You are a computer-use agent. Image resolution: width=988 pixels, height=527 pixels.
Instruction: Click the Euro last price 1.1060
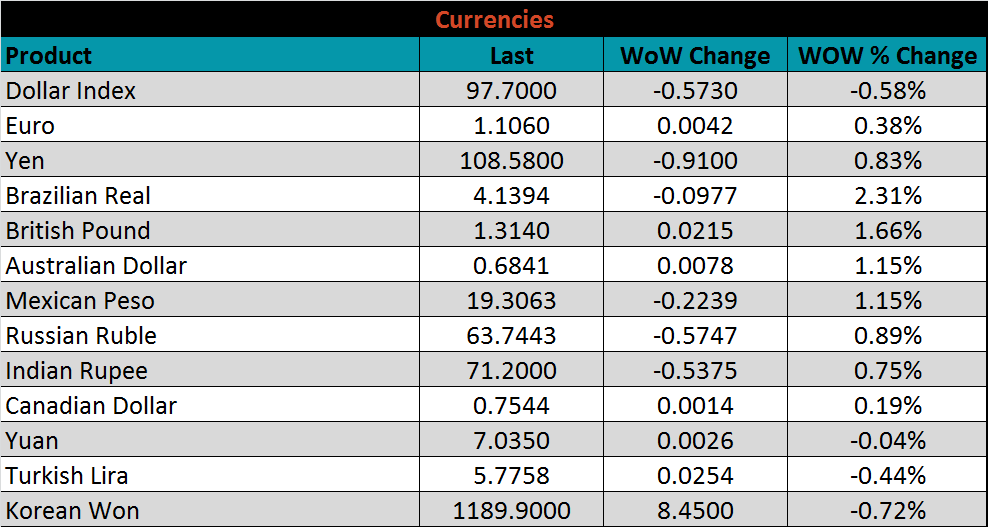point(511,126)
